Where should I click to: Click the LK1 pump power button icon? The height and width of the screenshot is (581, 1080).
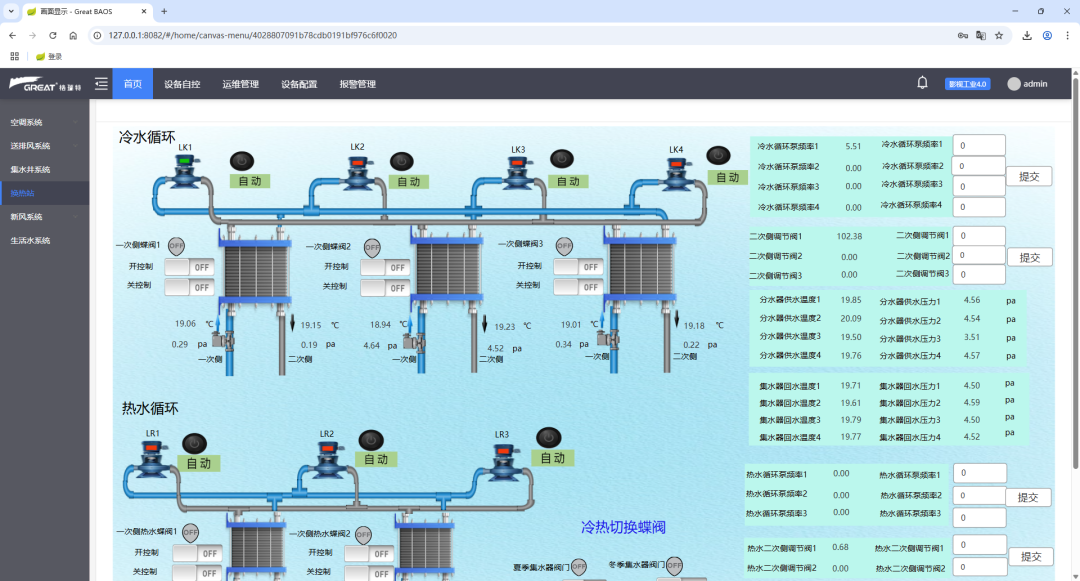tap(240, 159)
